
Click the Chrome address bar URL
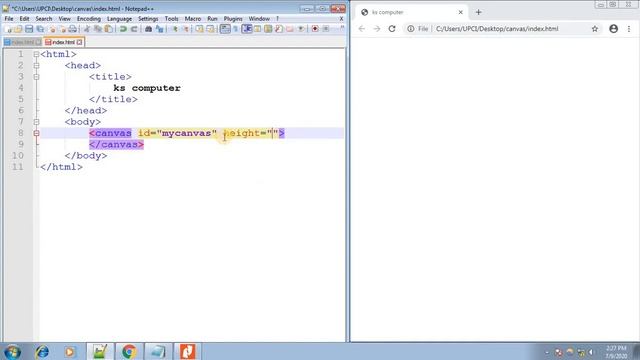coord(497,29)
